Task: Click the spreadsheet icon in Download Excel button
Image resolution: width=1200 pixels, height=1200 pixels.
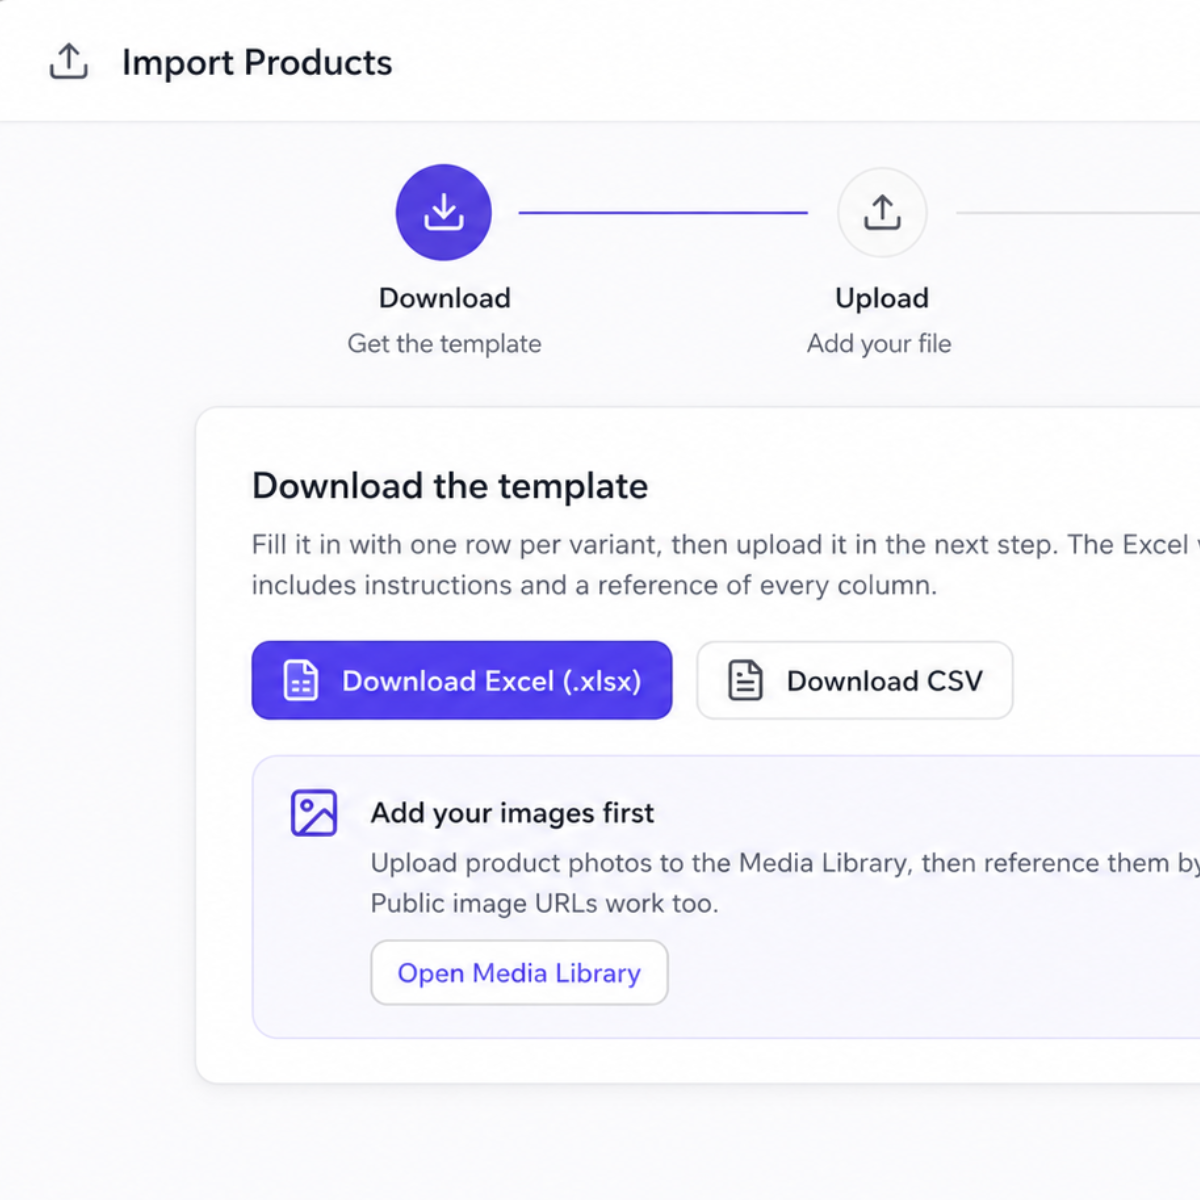Action: click(x=301, y=680)
